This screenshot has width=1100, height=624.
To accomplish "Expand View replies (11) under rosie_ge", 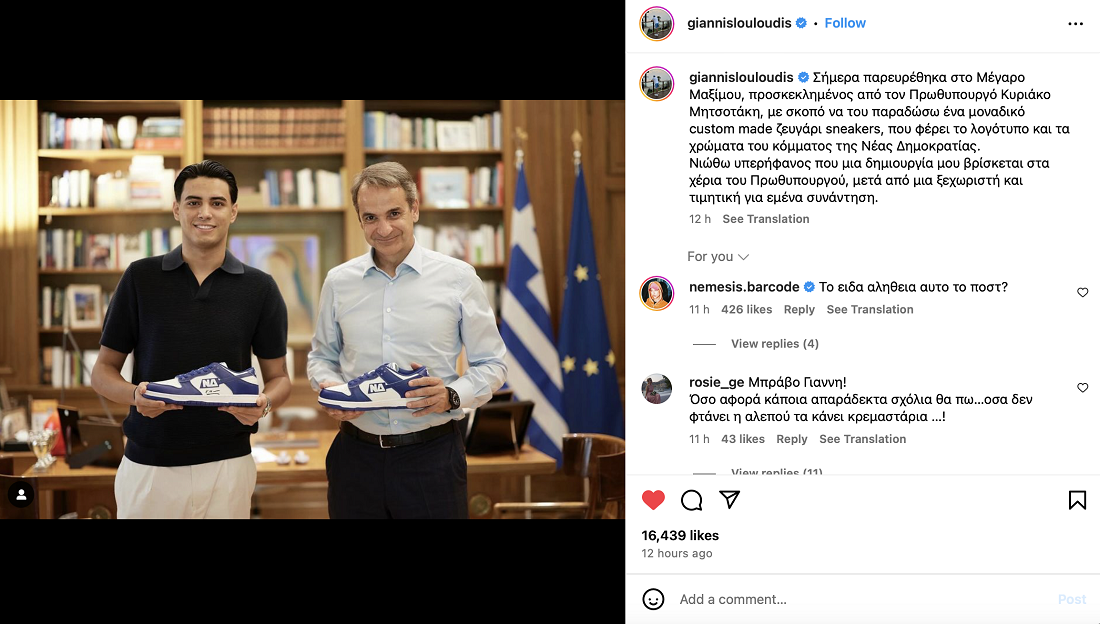I will [777, 471].
